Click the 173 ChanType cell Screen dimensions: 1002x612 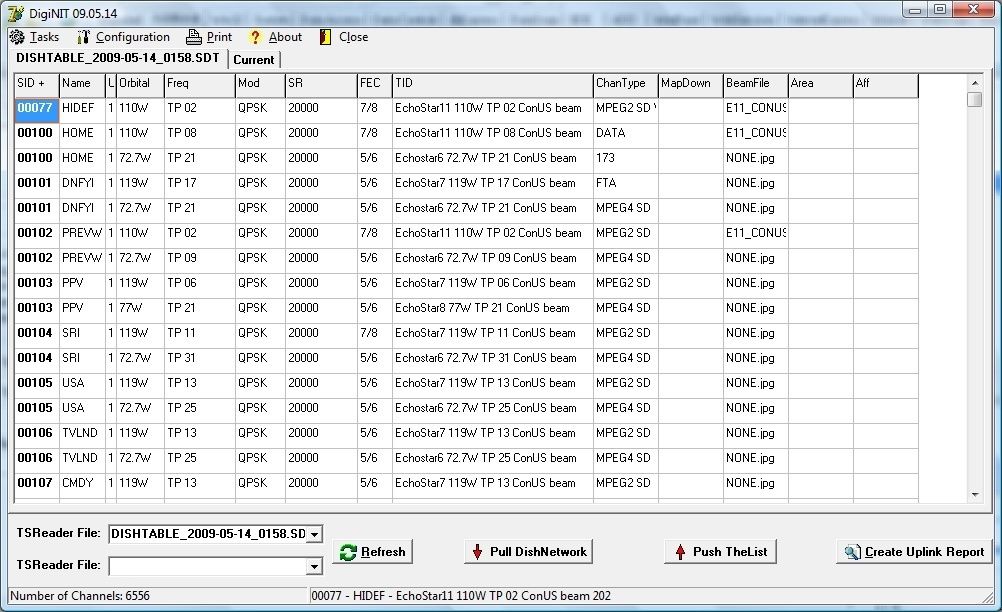point(626,158)
